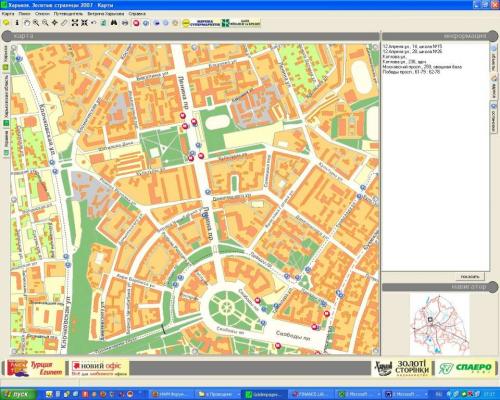The height and width of the screenshot is (400, 500).
Task: Open the Витрина Харькова menu
Action: pyautogui.click(x=106, y=14)
